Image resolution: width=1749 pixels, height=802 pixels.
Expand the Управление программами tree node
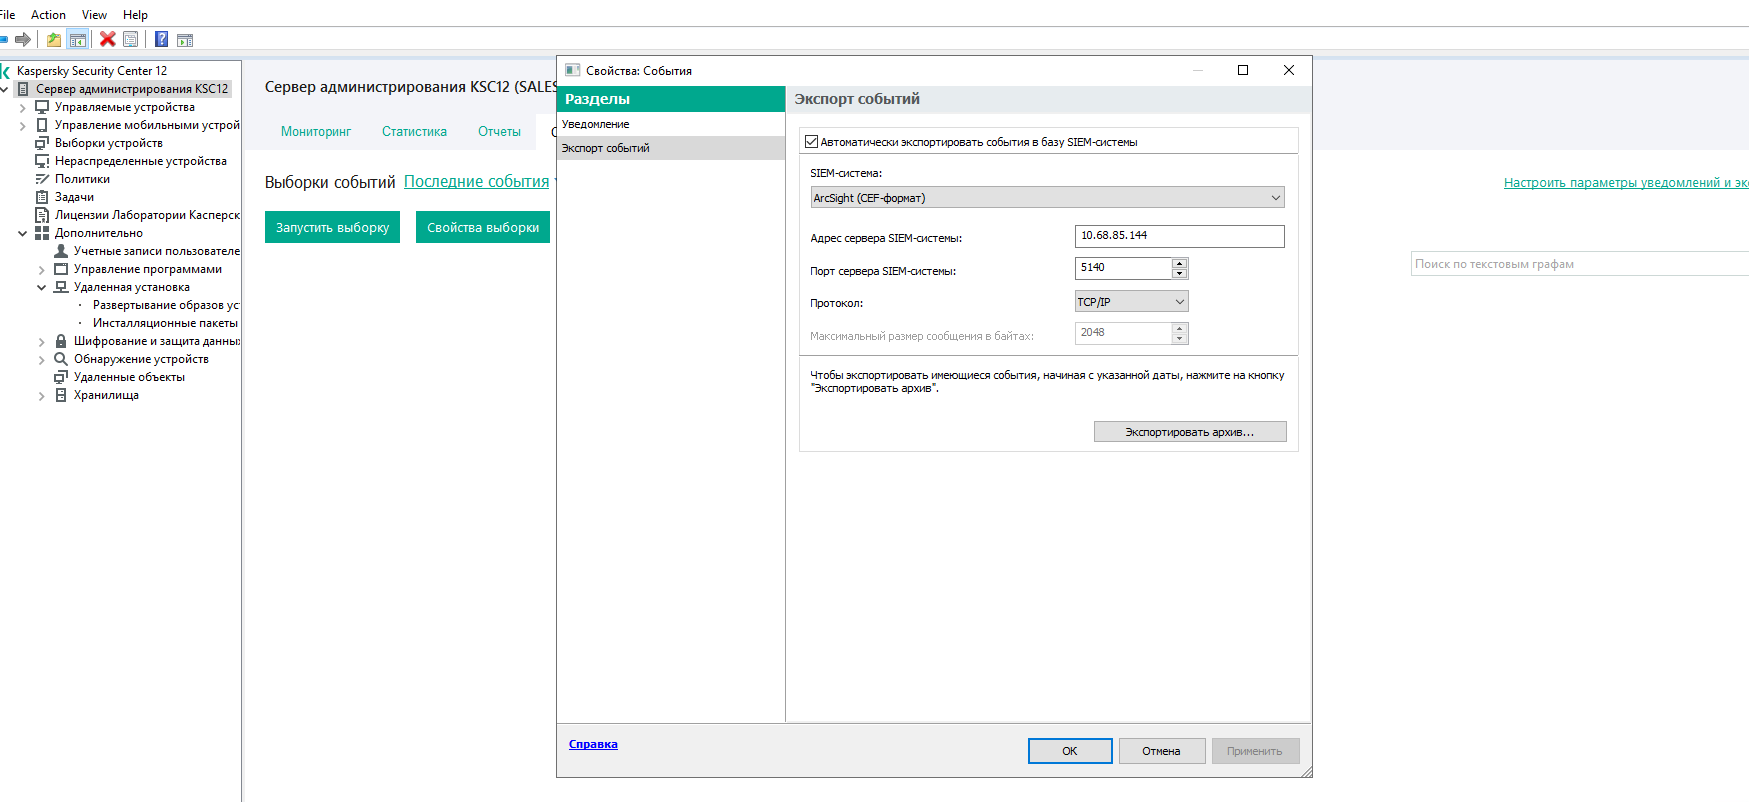[42, 269]
